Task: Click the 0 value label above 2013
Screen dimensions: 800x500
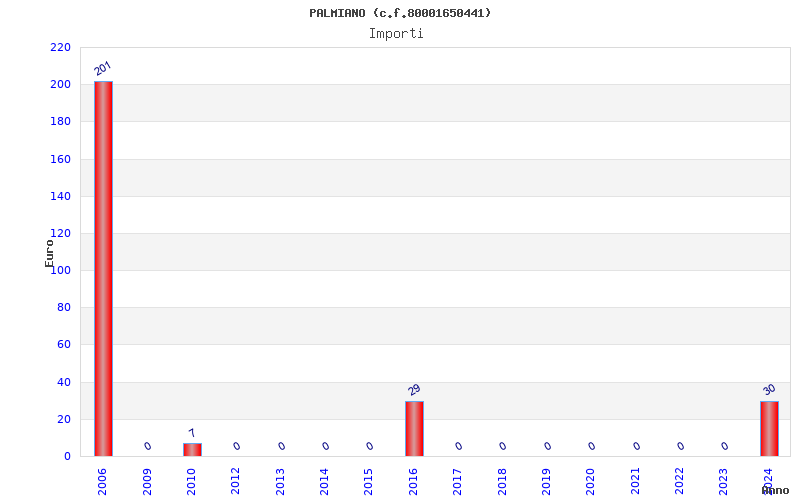Action: [282, 446]
